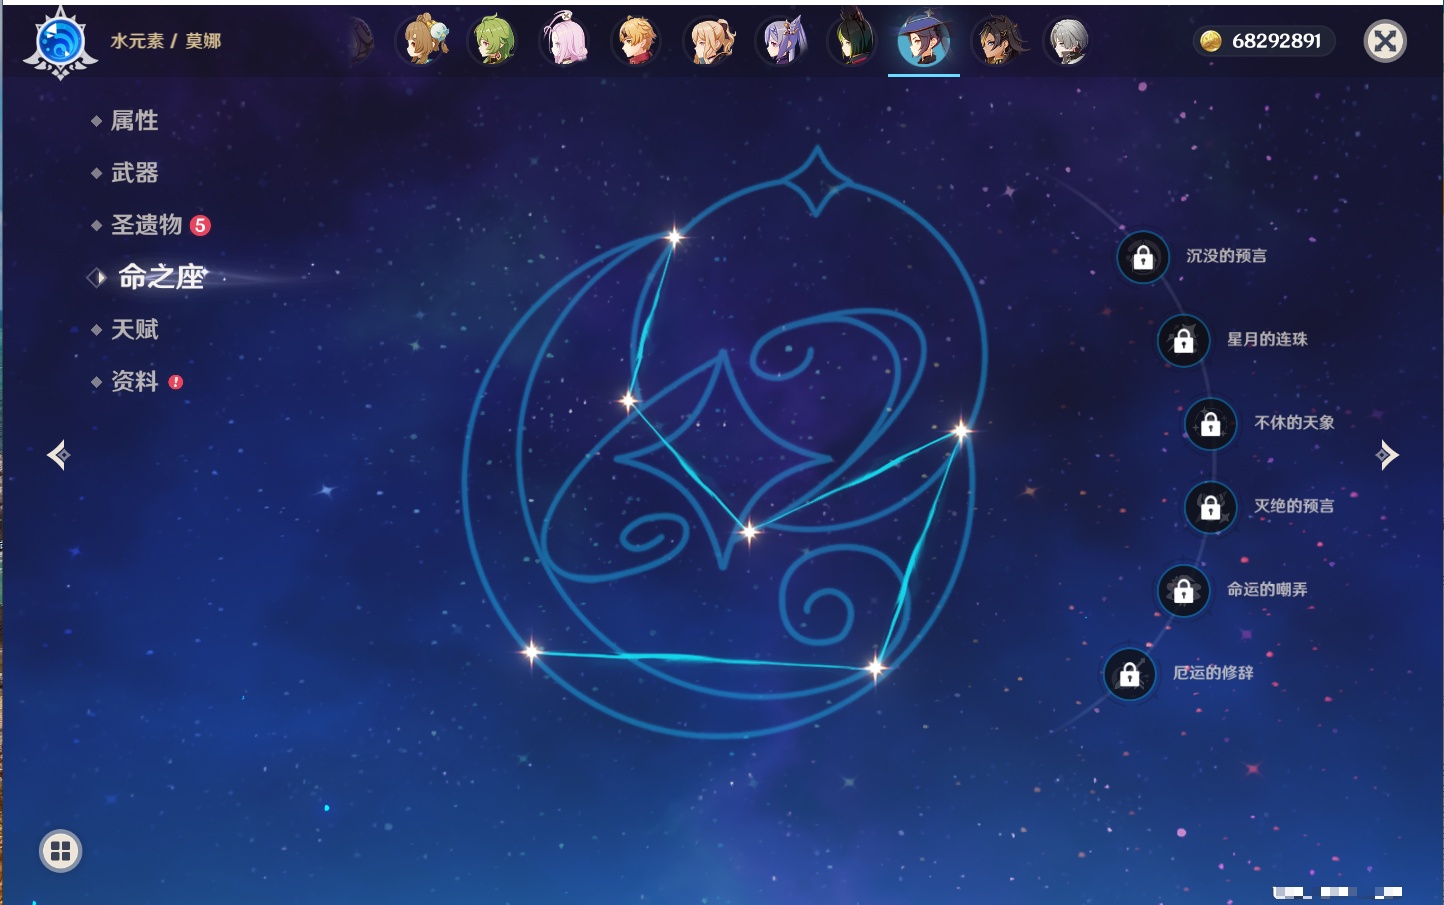Open the grid menu button
The width and height of the screenshot is (1444, 905).
[x=60, y=851]
